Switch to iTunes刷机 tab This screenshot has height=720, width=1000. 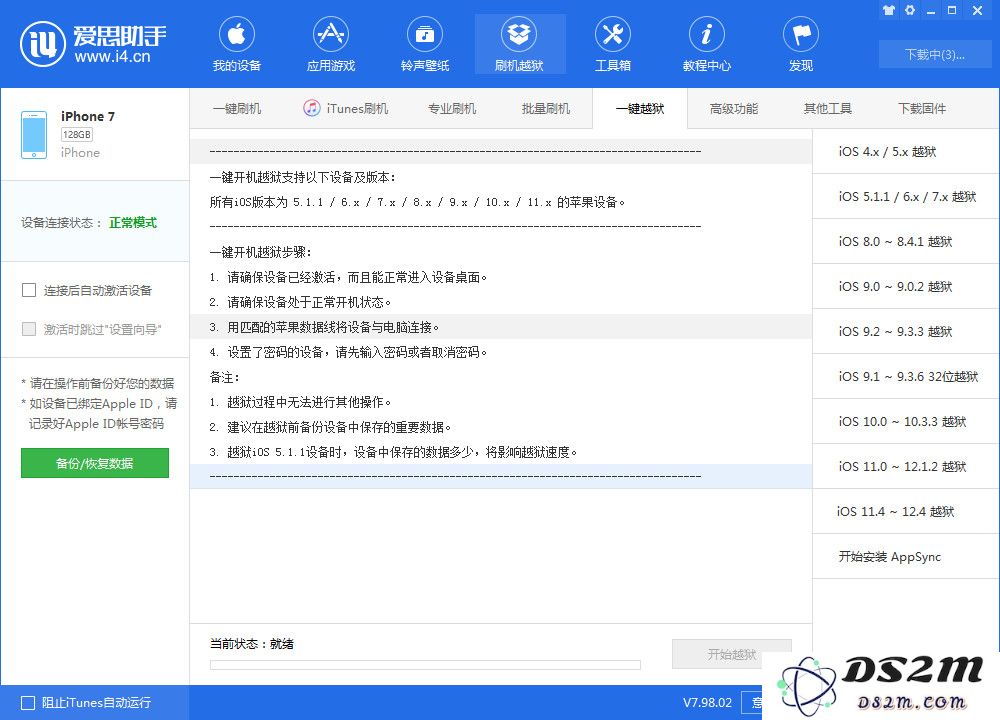pos(346,108)
